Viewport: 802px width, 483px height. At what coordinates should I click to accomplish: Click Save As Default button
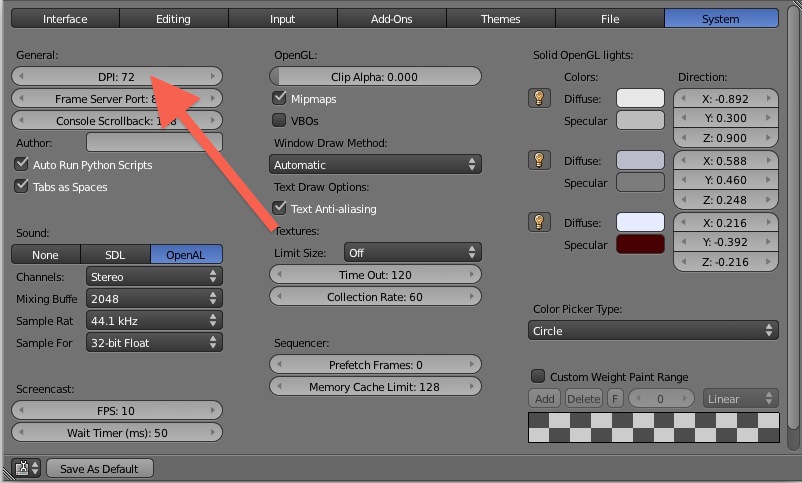click(100, 468)
